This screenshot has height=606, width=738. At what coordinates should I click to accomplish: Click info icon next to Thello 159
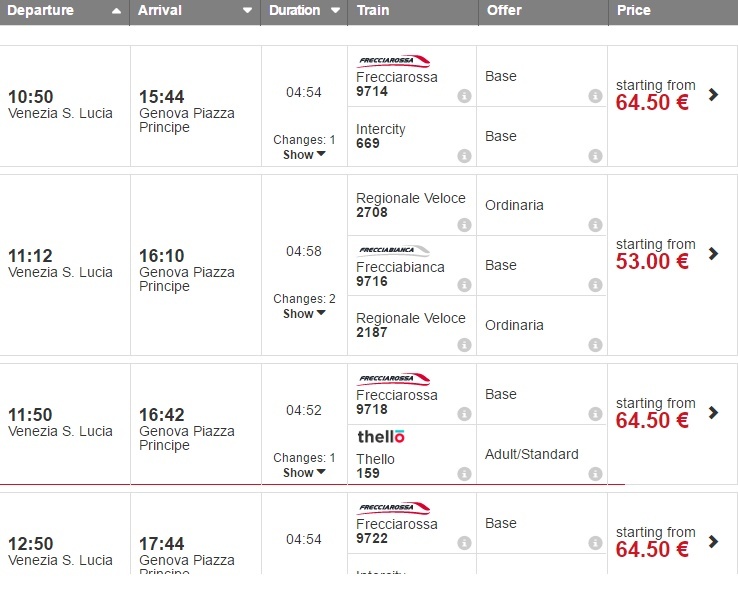(464, 474)
